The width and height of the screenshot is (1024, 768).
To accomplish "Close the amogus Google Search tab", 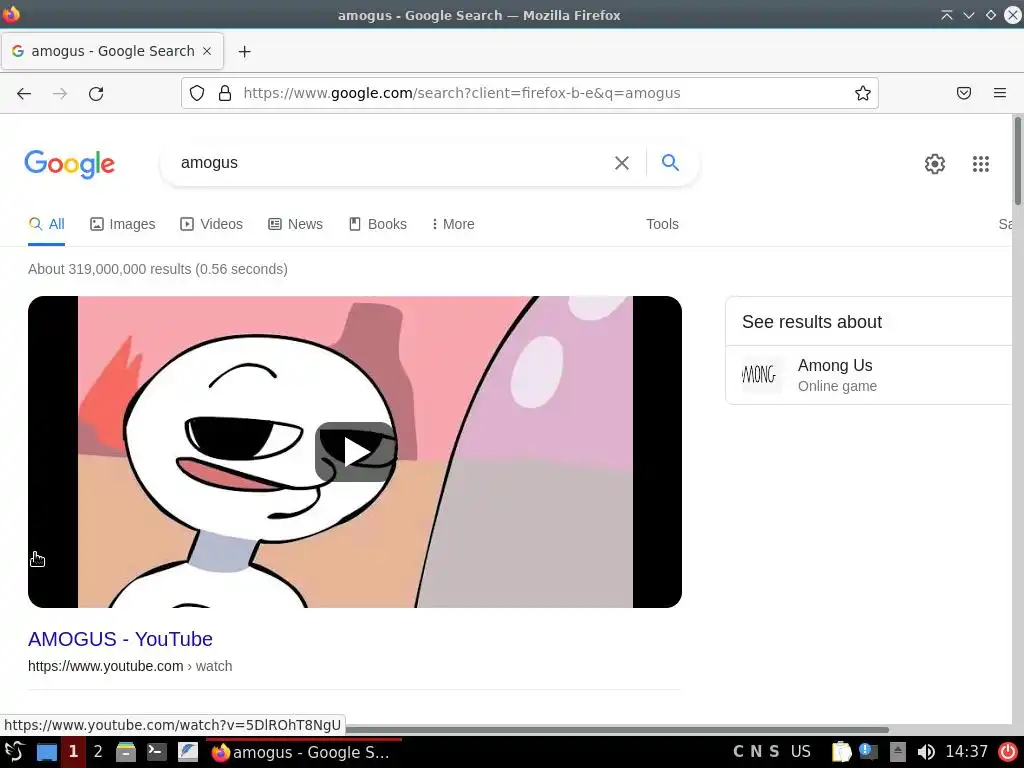I will pyautogui.click(x=207, y=51).
